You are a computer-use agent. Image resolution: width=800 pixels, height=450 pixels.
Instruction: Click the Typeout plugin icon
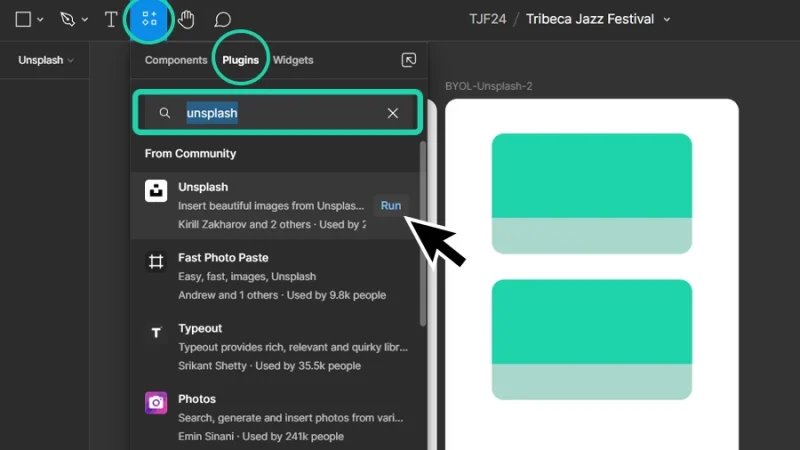point(156,333)
